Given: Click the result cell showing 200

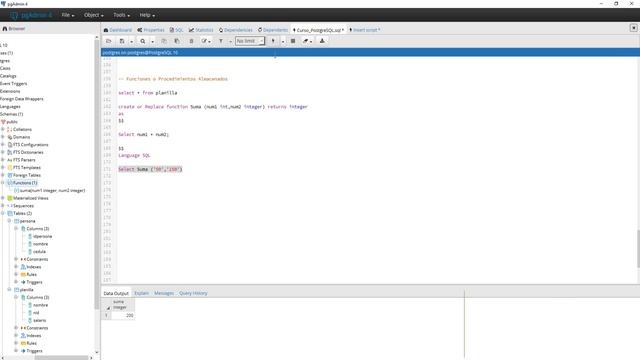Looking at the screenshot, I should [122, 315].
